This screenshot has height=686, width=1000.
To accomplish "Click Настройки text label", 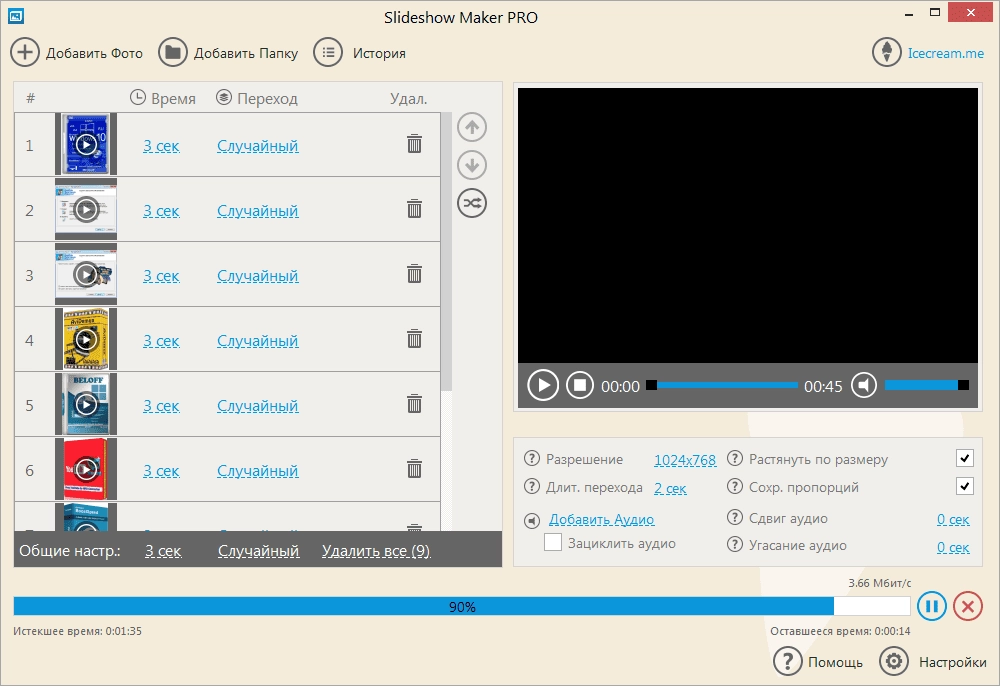I will pos(953,662).
